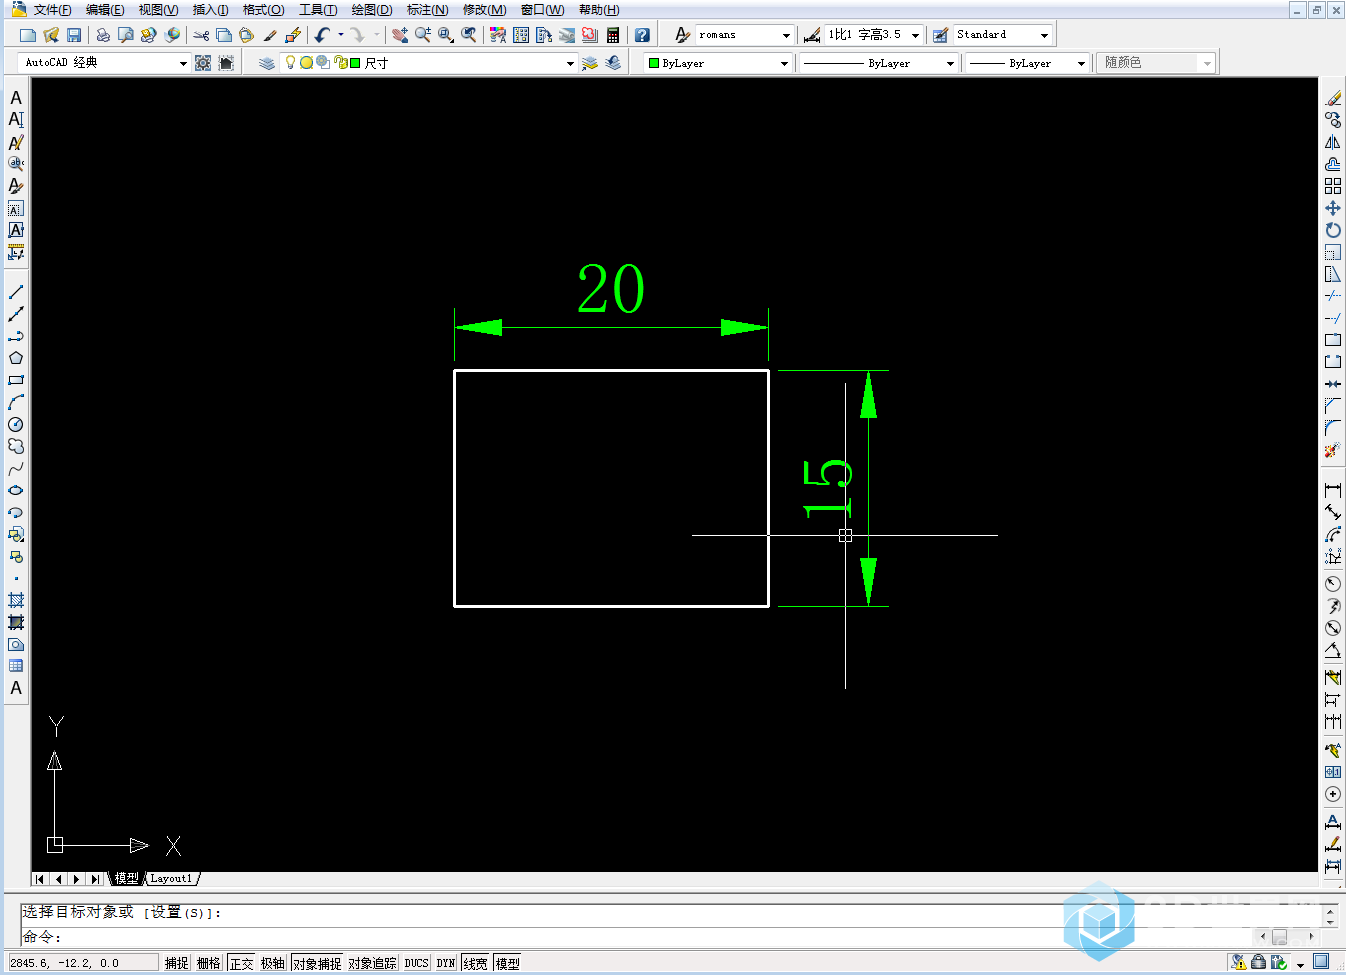Screen dimensions: 1346x975
Task: Toggle 栅格 grid display
Action: coord(209,963)
